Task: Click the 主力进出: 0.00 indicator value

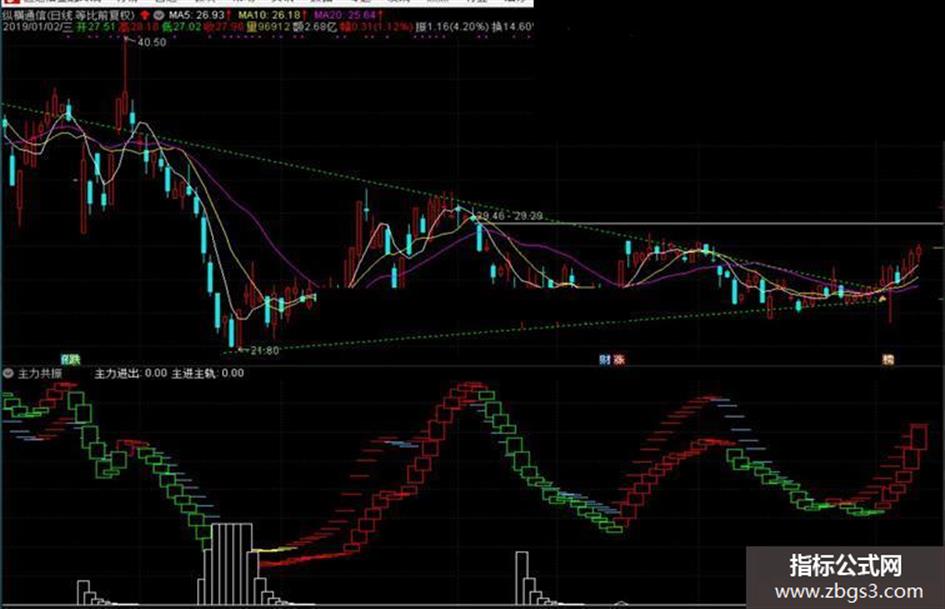Action: pos(131,373)
